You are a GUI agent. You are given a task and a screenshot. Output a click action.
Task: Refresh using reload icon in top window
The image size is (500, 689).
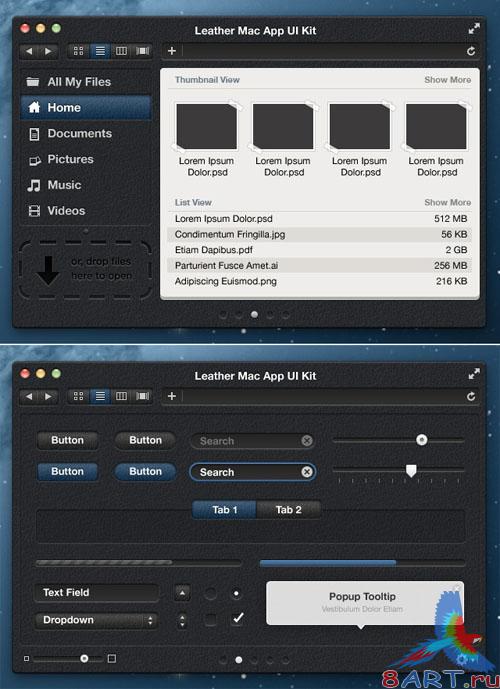tap(471, 51)
